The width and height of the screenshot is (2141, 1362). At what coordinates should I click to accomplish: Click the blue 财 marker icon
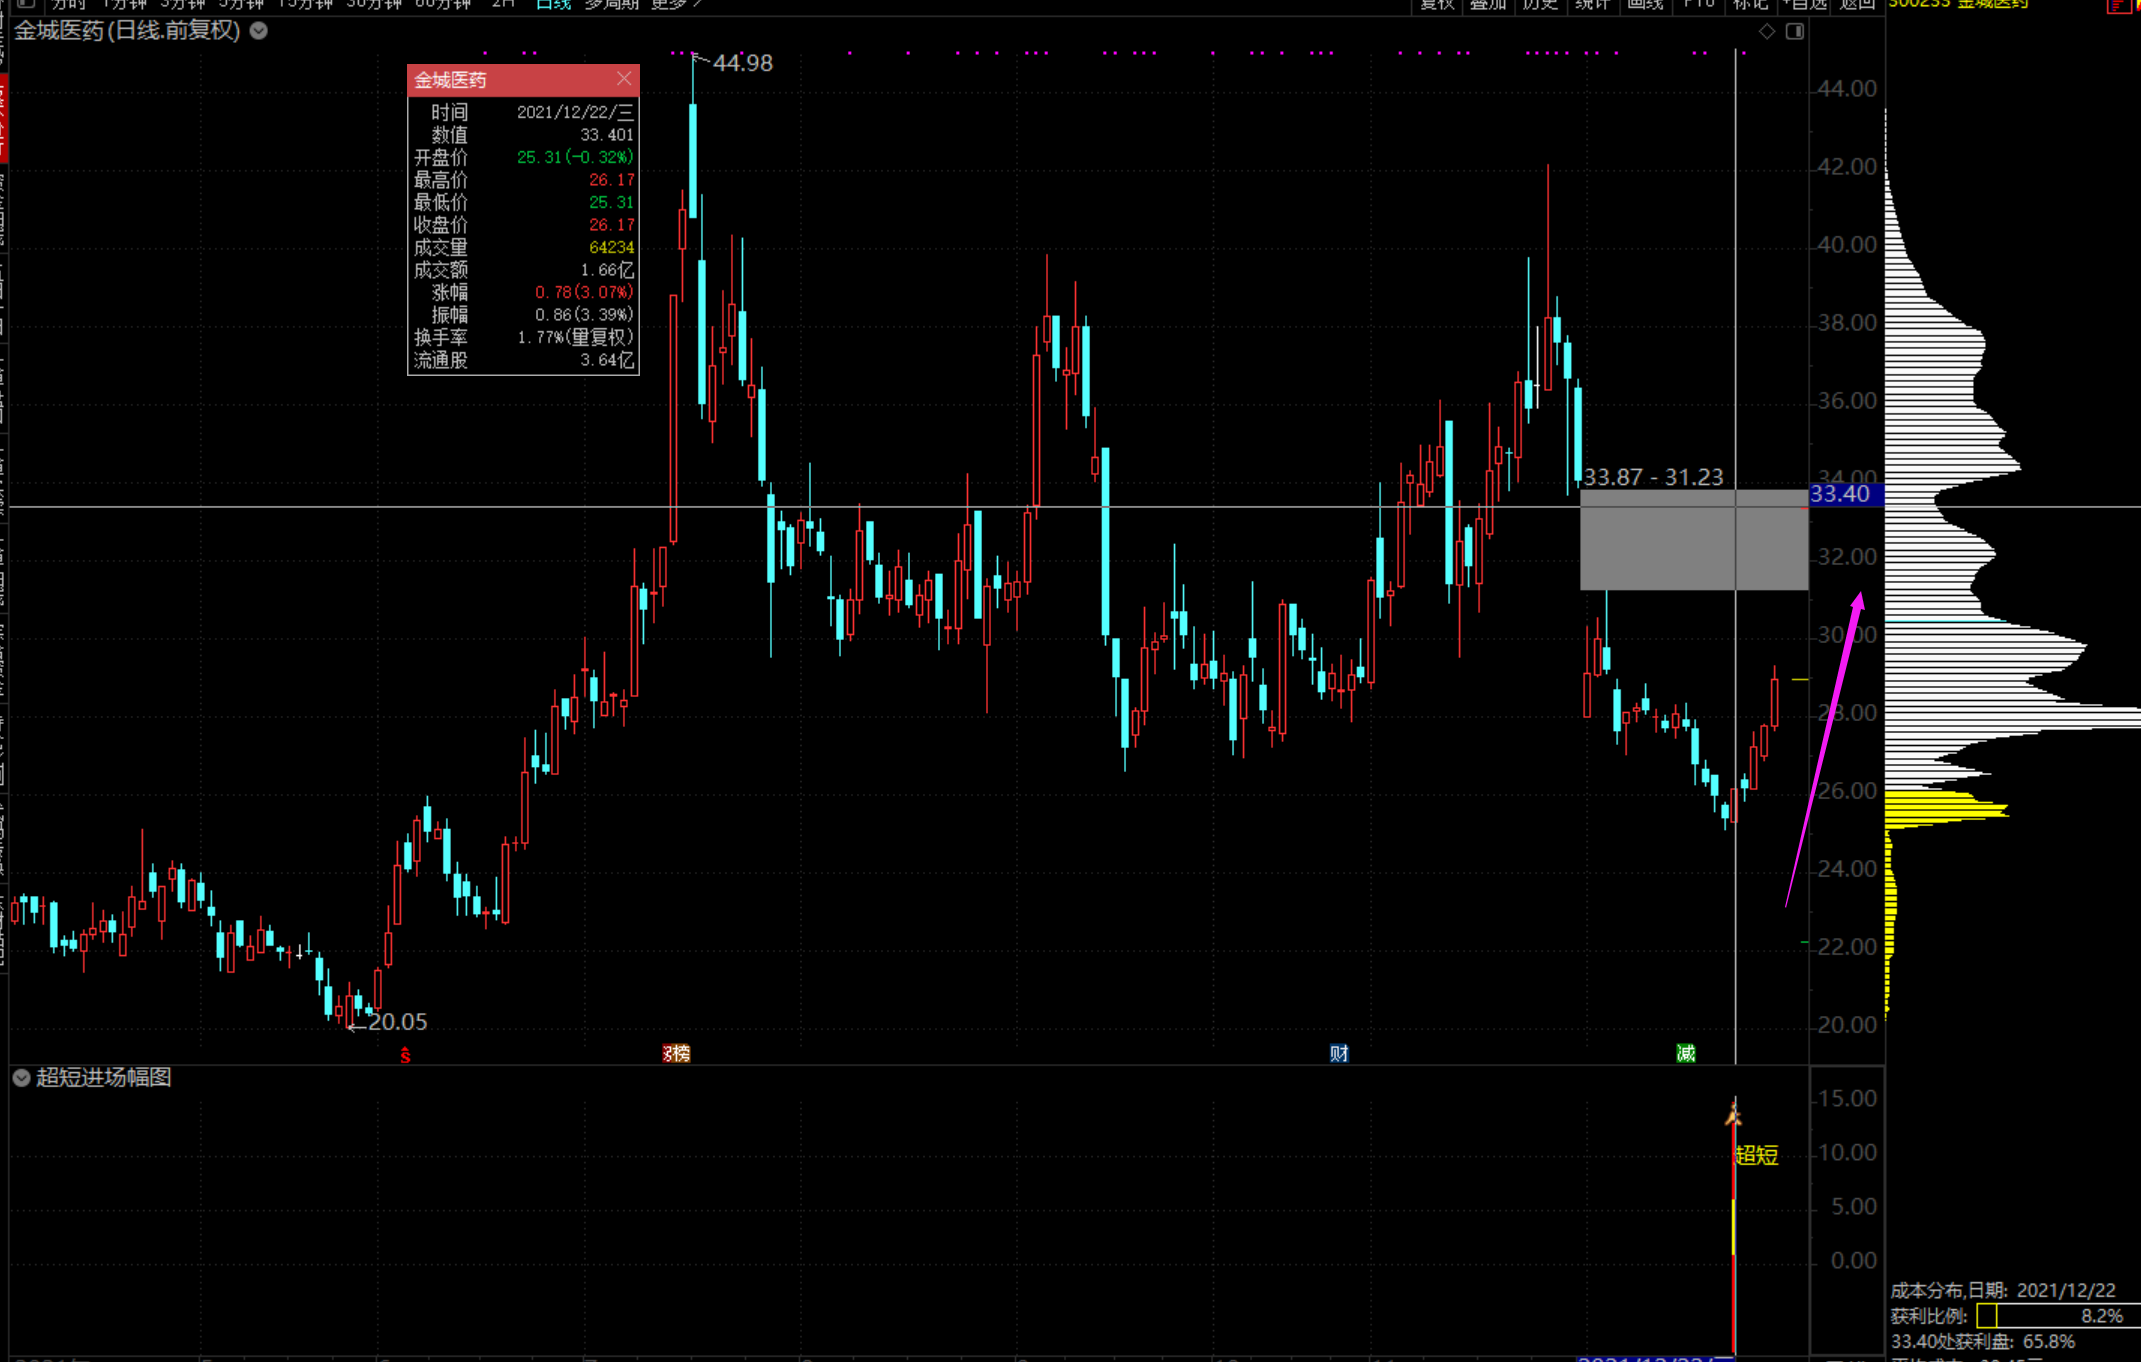click(1339, 1053)
